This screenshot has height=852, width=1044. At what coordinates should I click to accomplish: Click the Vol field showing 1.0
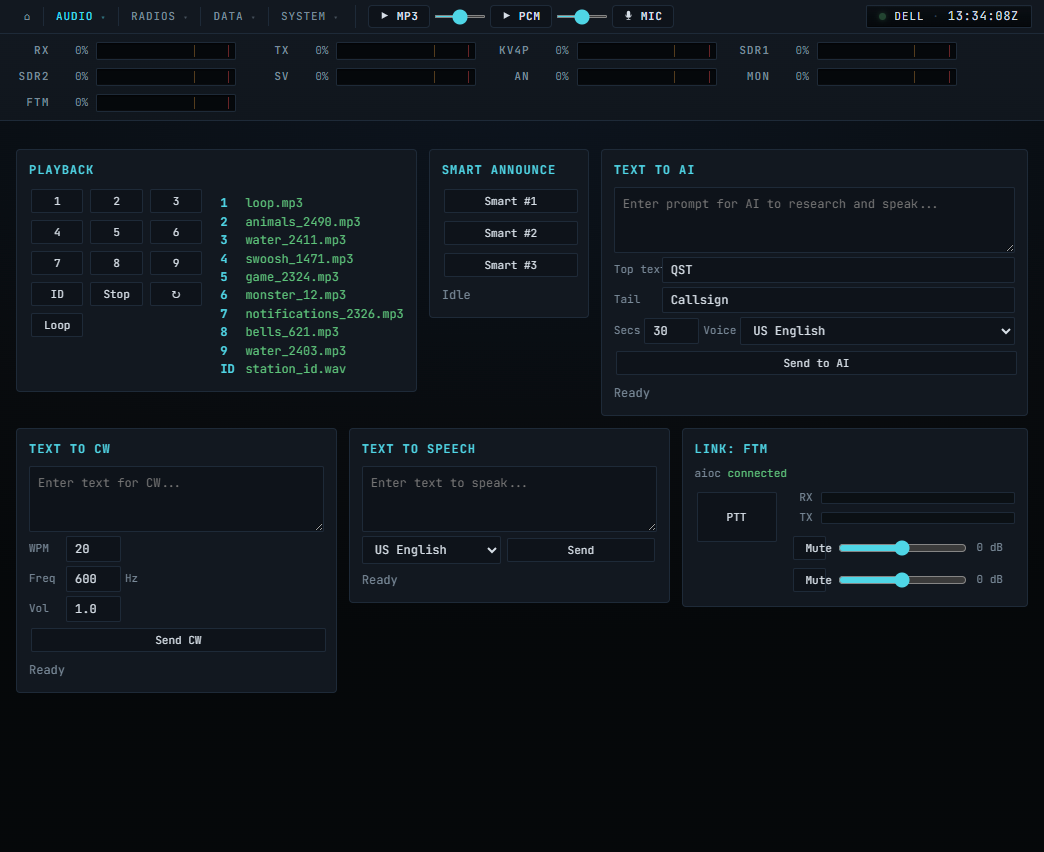93,609
